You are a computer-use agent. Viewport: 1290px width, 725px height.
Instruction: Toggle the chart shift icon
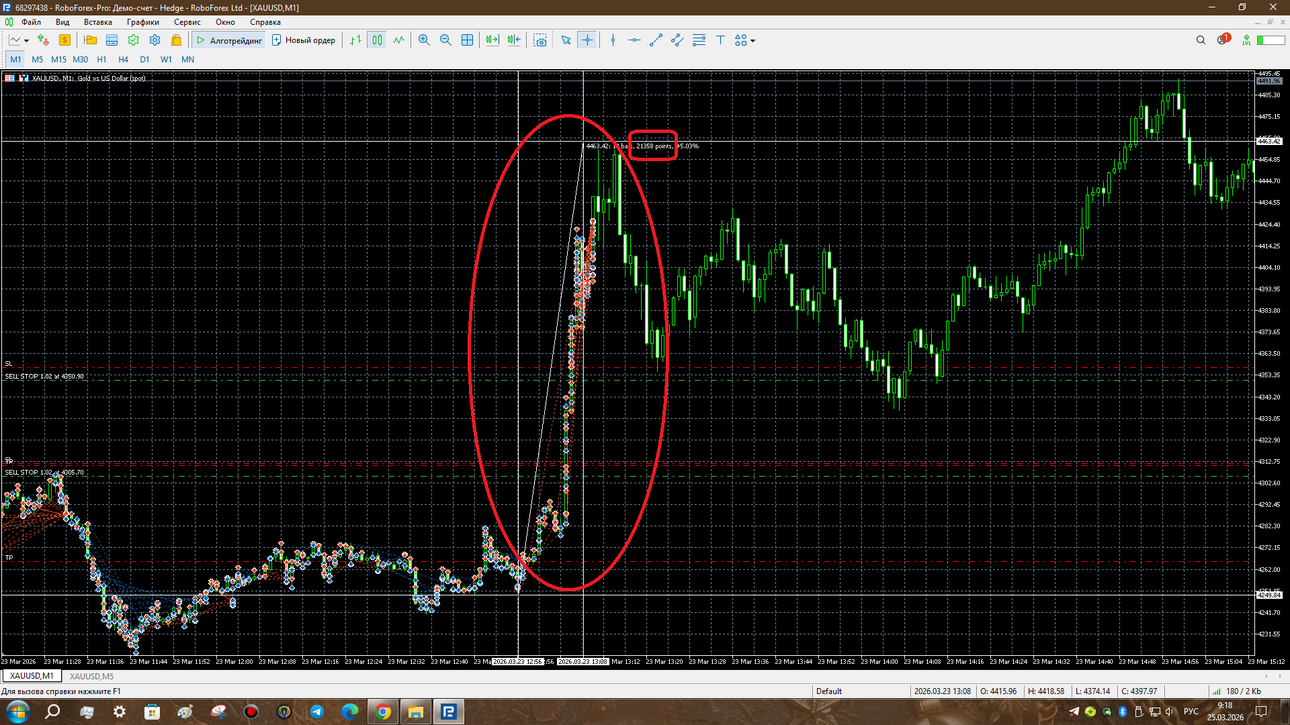[514, 40]
